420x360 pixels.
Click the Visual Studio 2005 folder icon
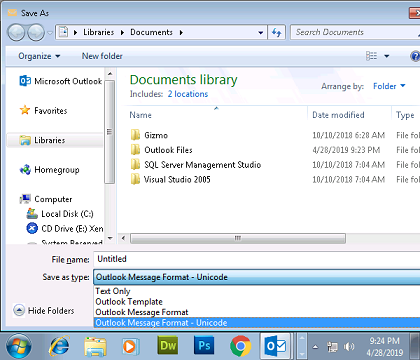135,179
